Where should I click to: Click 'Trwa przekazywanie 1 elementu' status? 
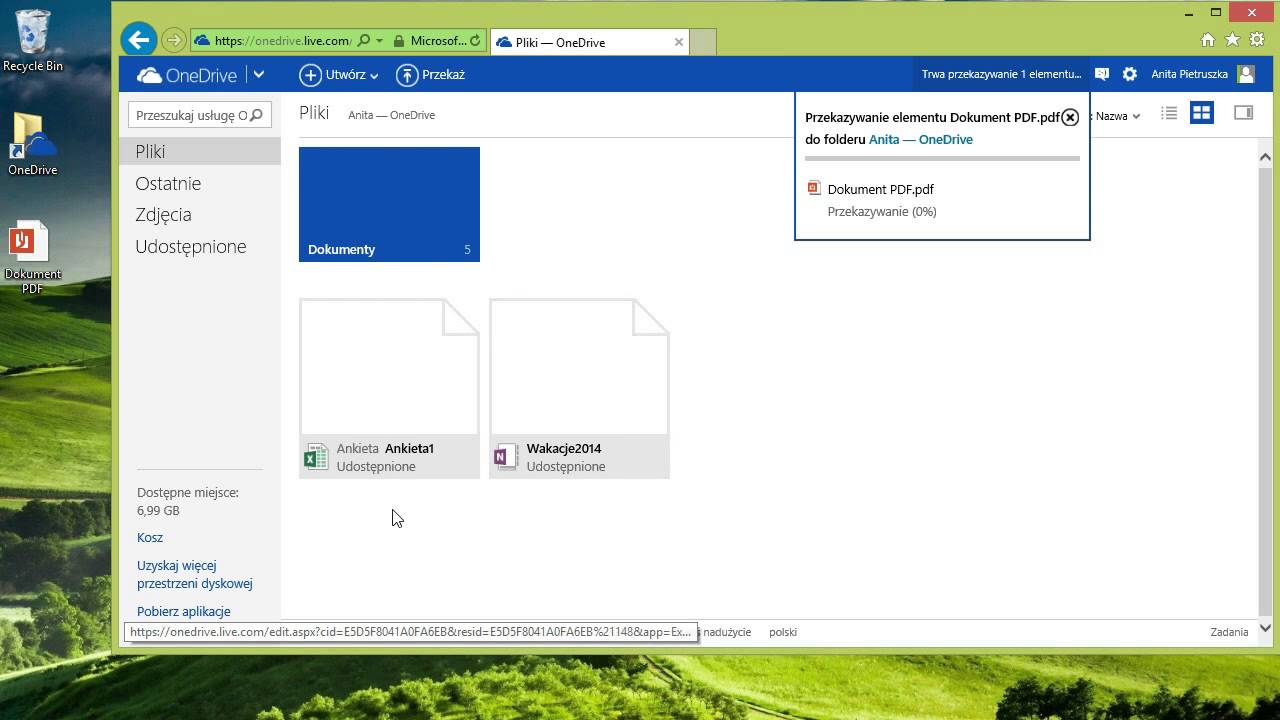pyautogui.click(x=1001, y=74)
